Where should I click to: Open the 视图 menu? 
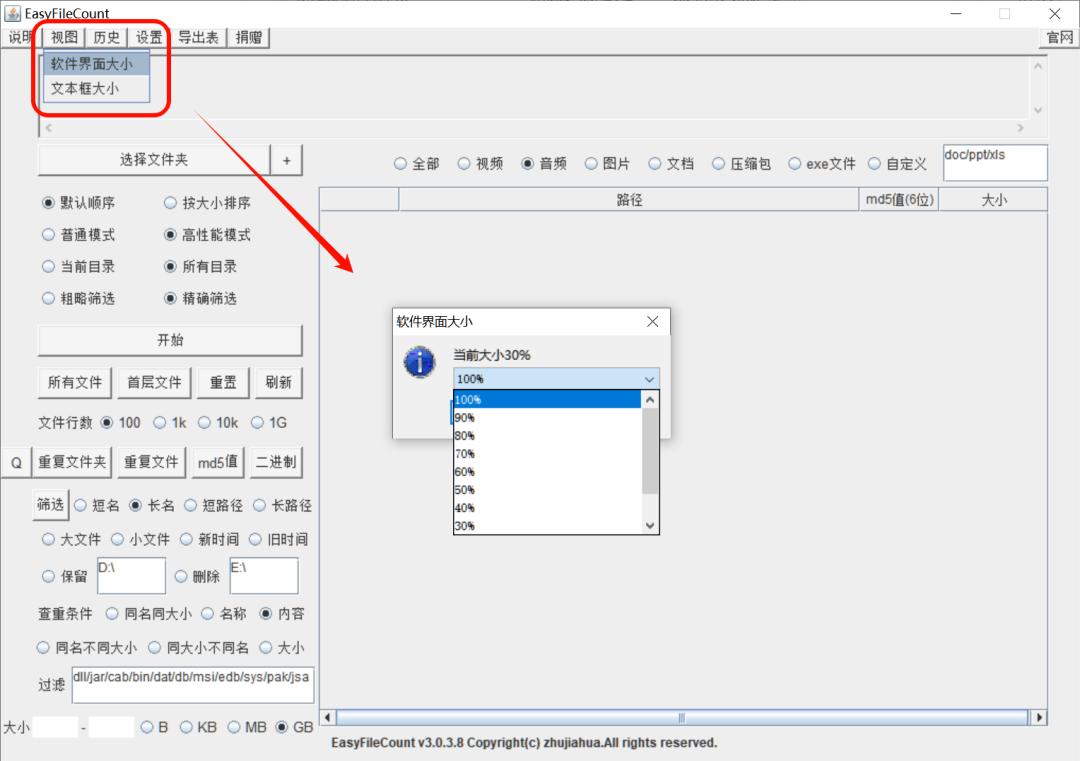click(64, 37)
